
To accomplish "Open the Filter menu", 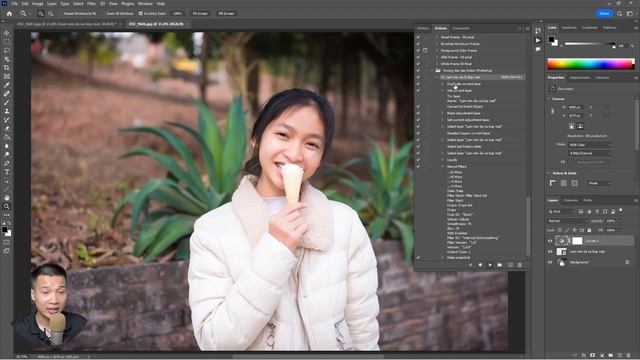I will pos(91,4).
